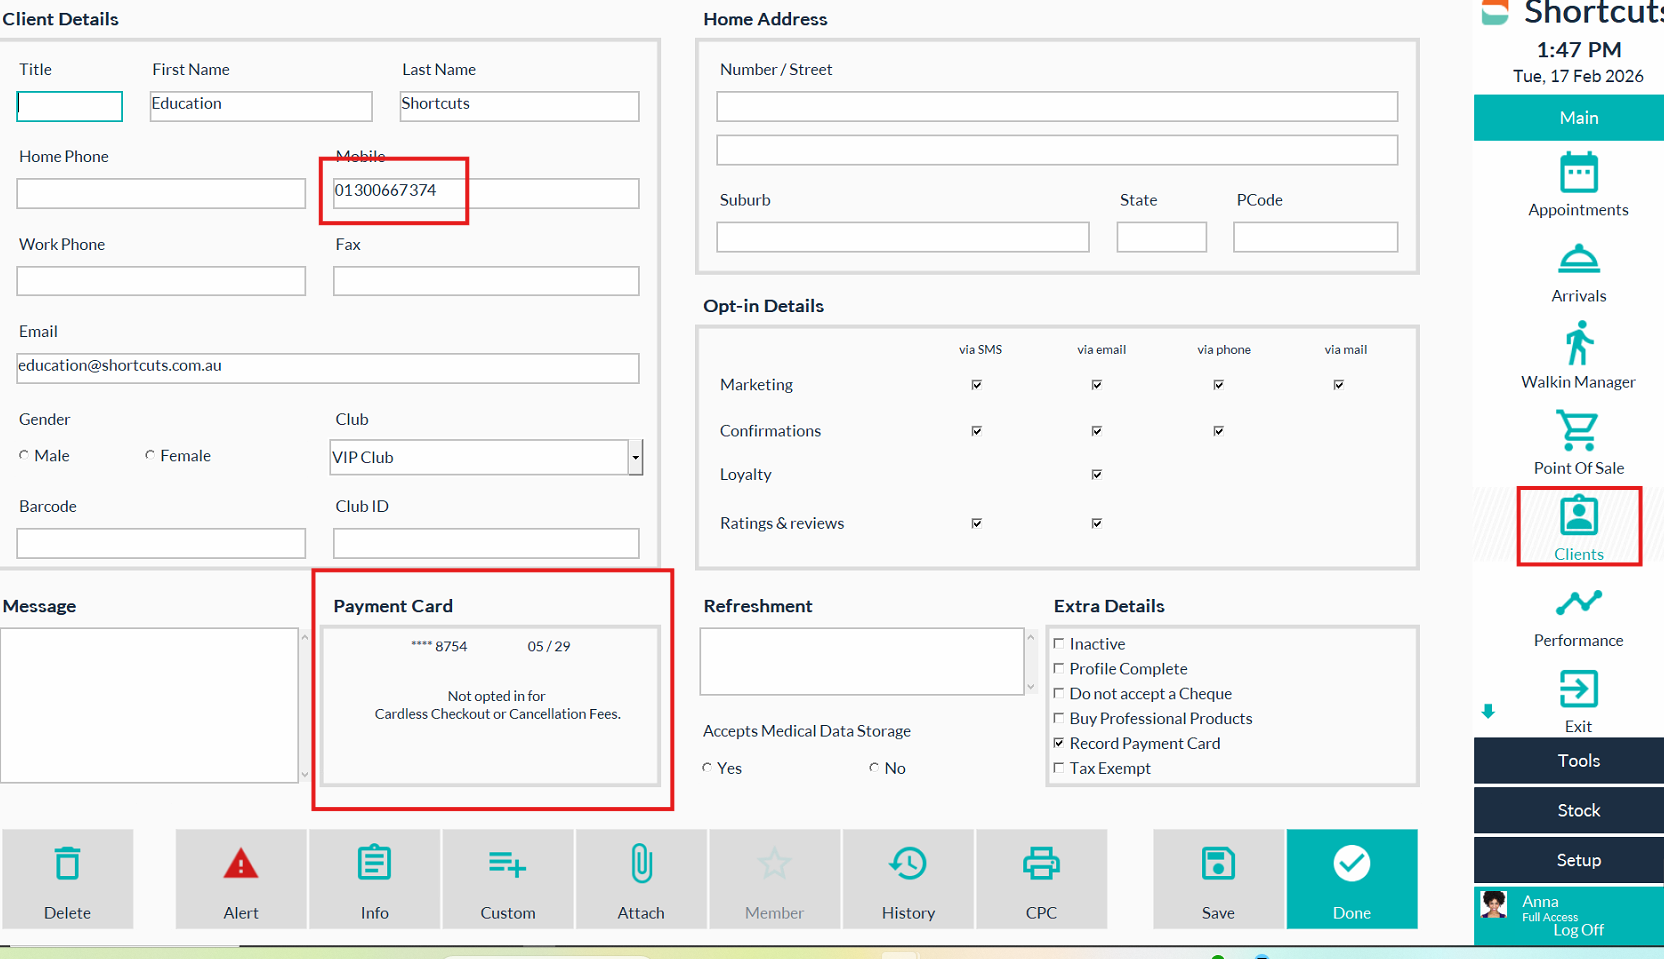Tick the Inactive checkbox
1664x959 pixels.
pos(1059,644)
